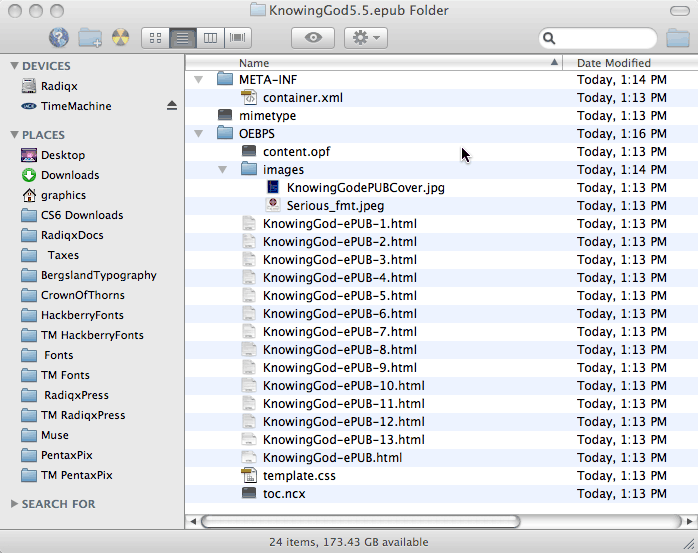
Task: Open TM HackberryFonts in the sidebar
Action: tap(82, 335)
